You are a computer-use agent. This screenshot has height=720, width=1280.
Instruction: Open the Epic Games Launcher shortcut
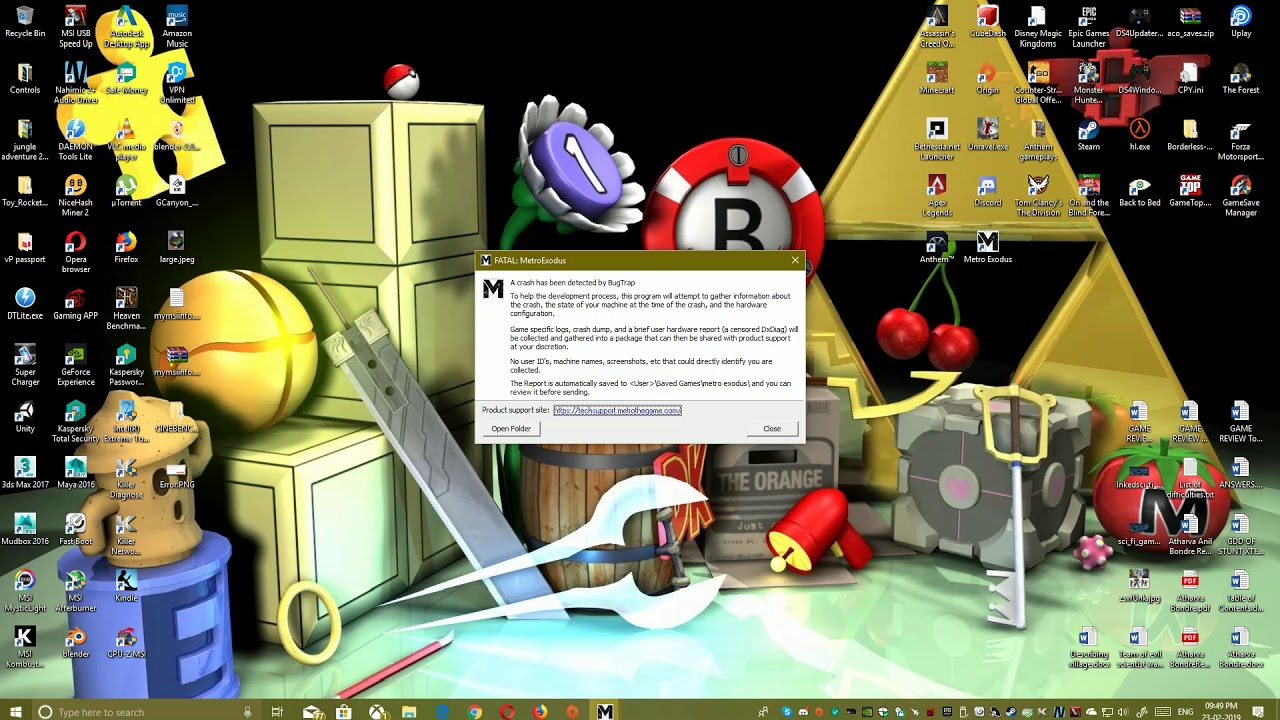pos(1088,27)
